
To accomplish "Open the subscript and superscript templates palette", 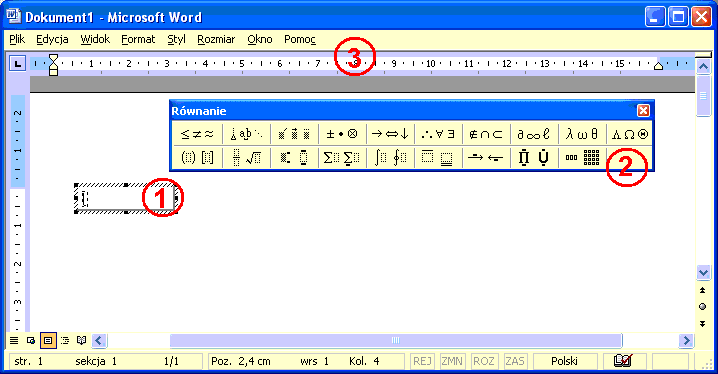I will [x=294, y=157].
